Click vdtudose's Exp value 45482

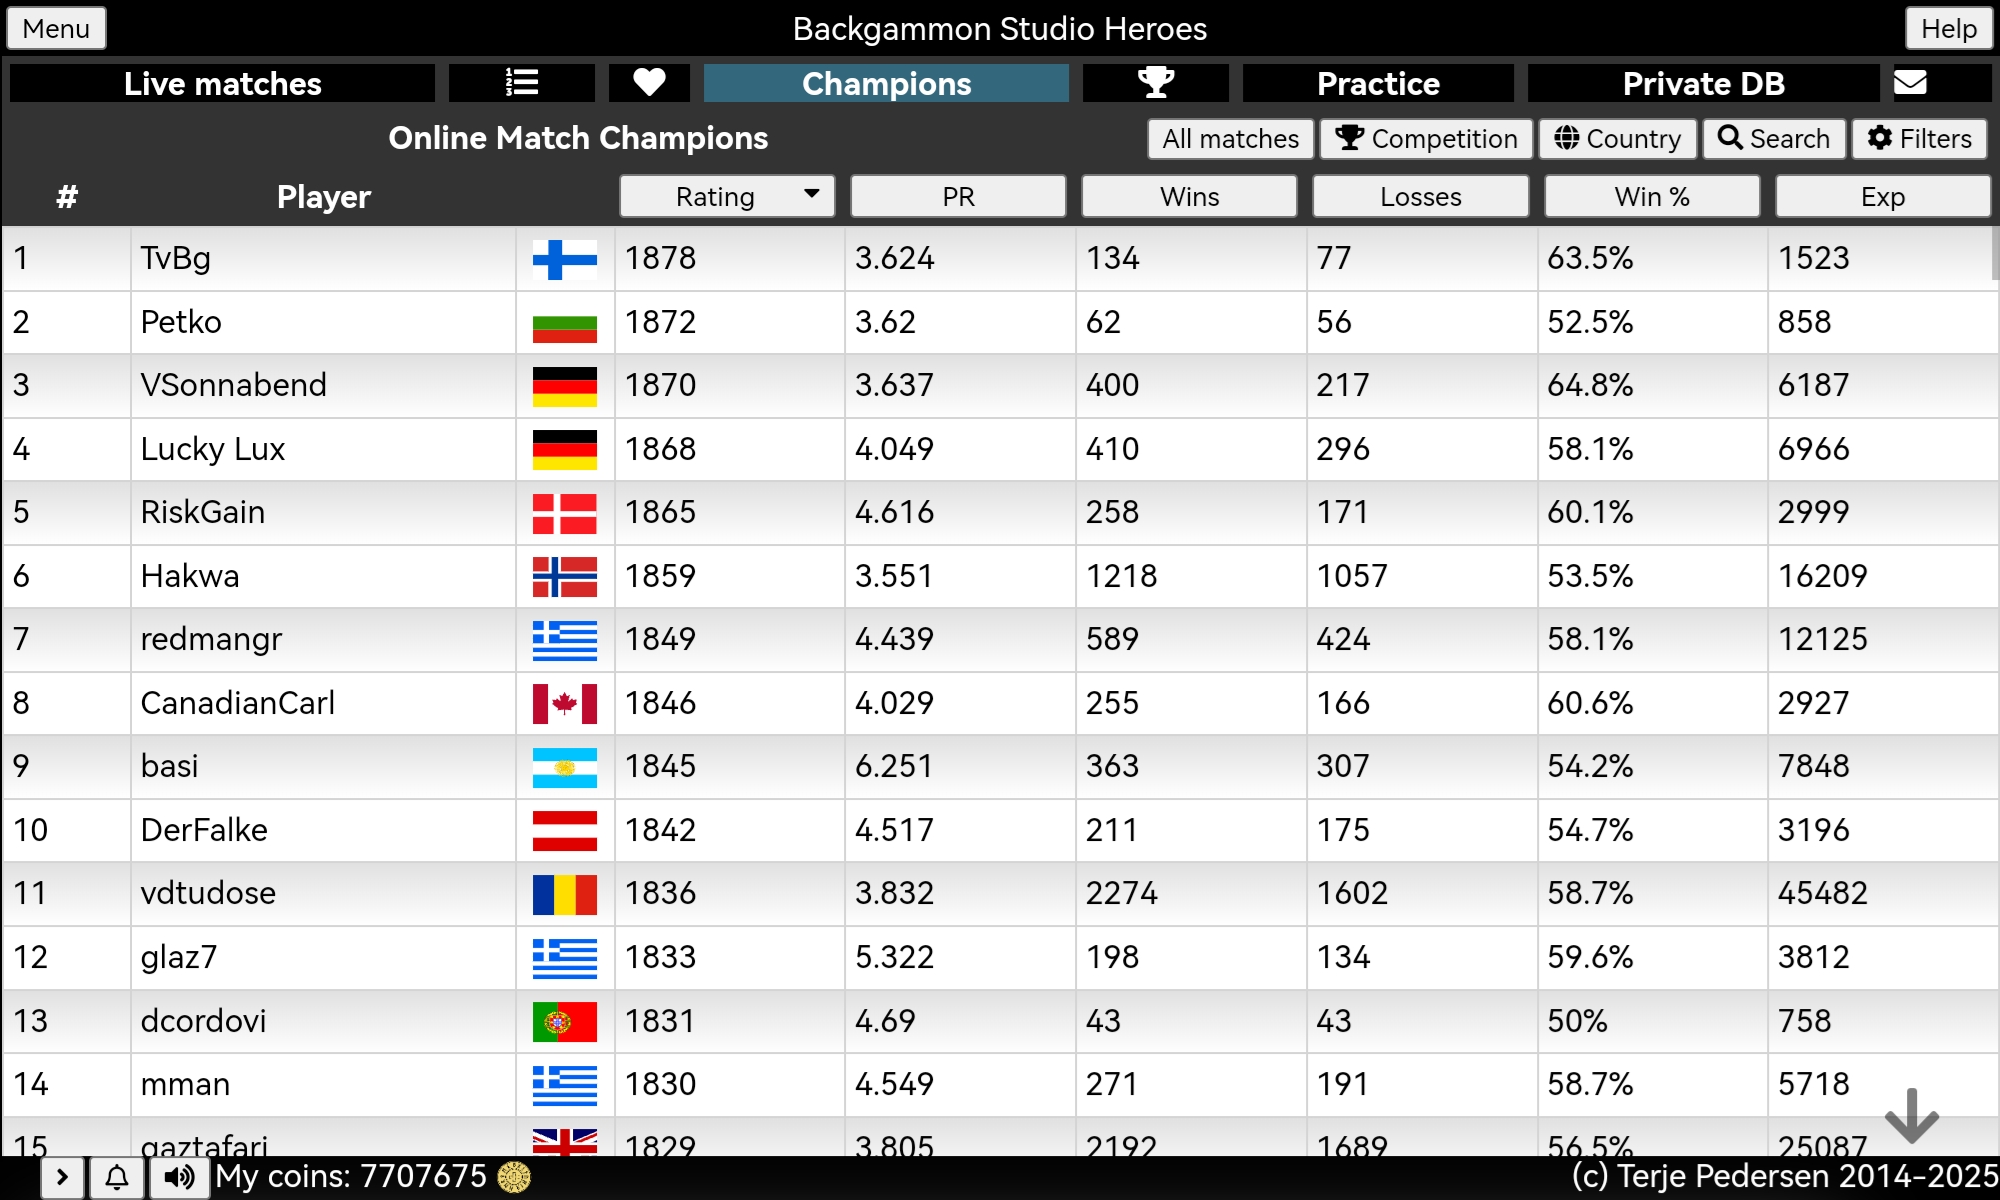click(x=1823, y=894)
